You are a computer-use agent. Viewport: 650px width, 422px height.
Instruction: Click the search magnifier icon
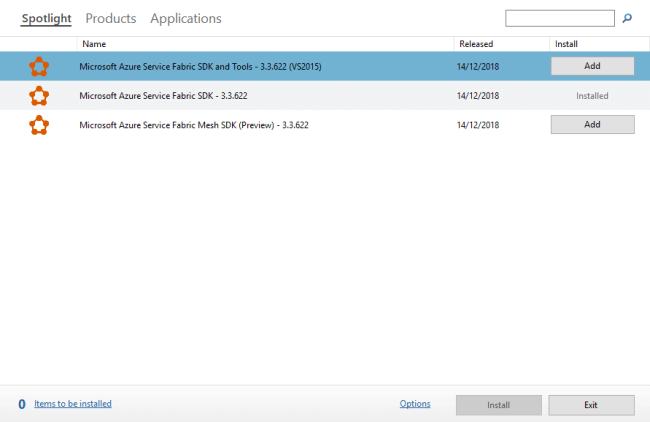pos(627,18)
